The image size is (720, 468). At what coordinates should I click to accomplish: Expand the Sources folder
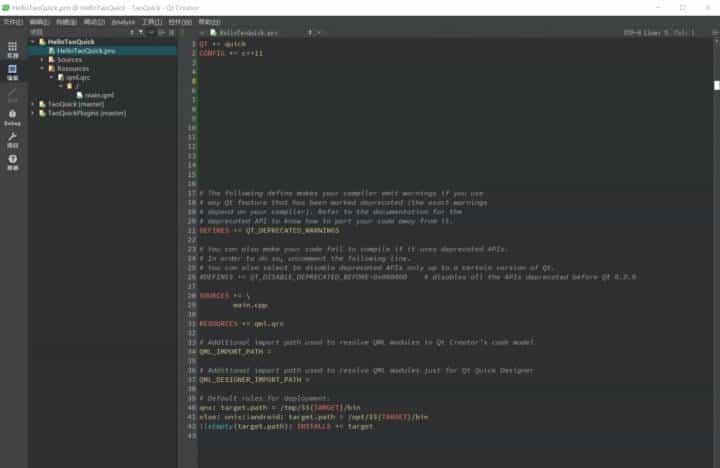click(x=42, y=60)
